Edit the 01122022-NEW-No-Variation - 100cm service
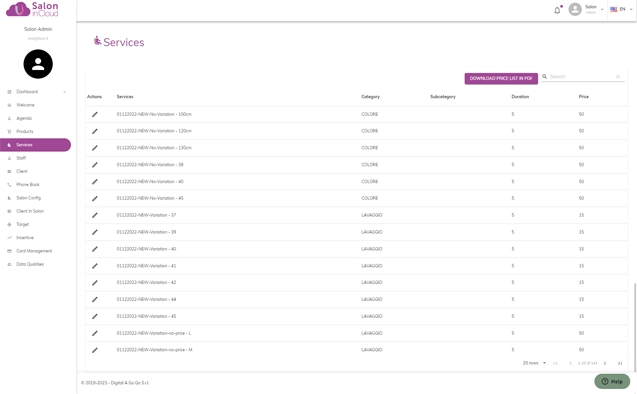 (95, 114)
